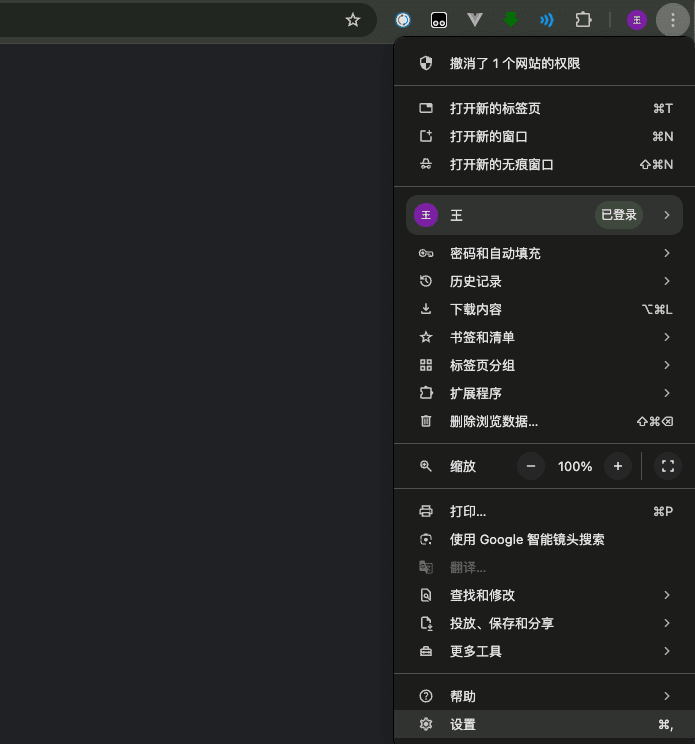This screenshot has width=695, height=744.
Task: Open 设置
Action: tap(544, 725)
